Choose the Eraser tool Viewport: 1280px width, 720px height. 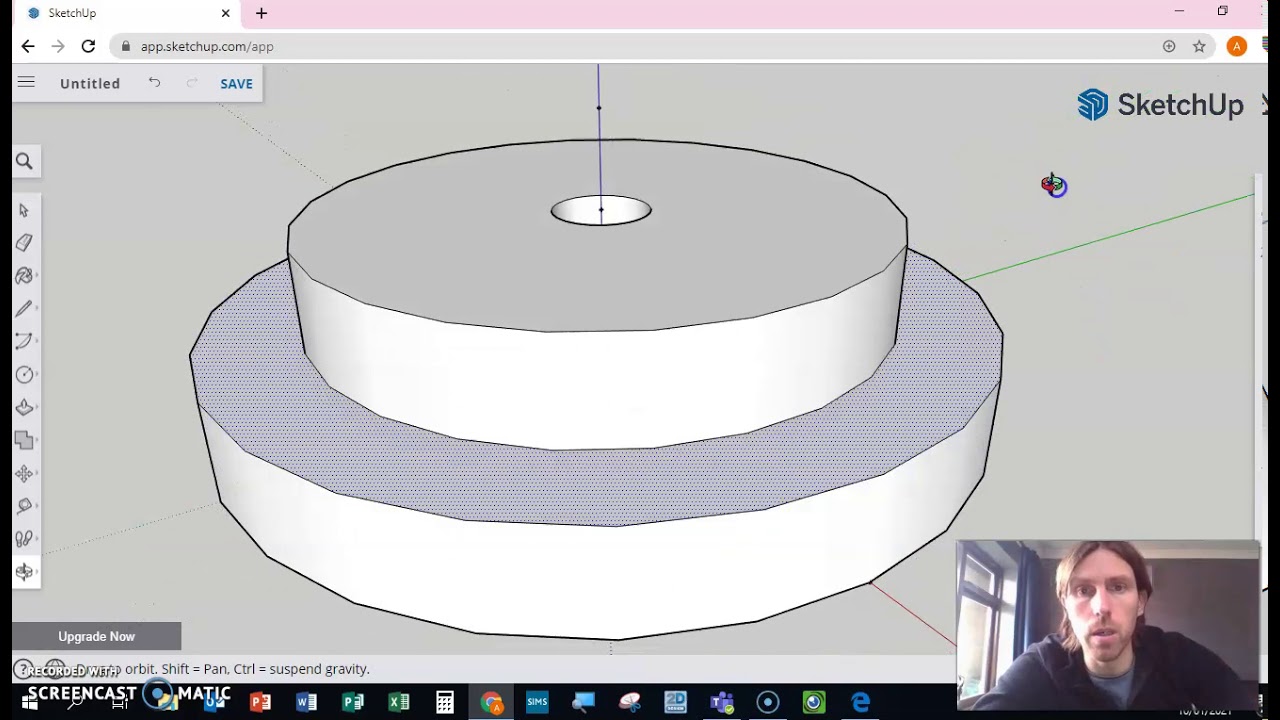pyautogui.click(x=24, y=243)
